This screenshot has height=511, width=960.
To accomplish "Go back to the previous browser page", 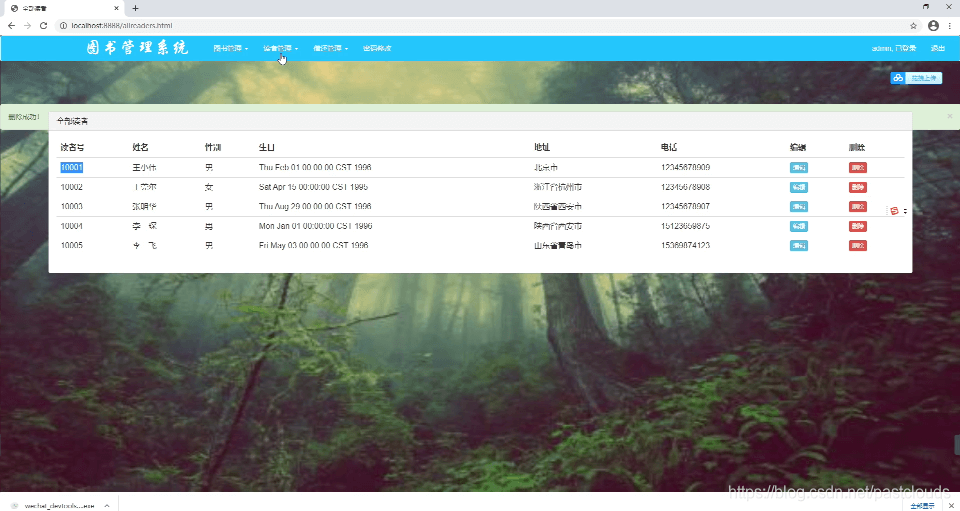I will tap(11, 26).
